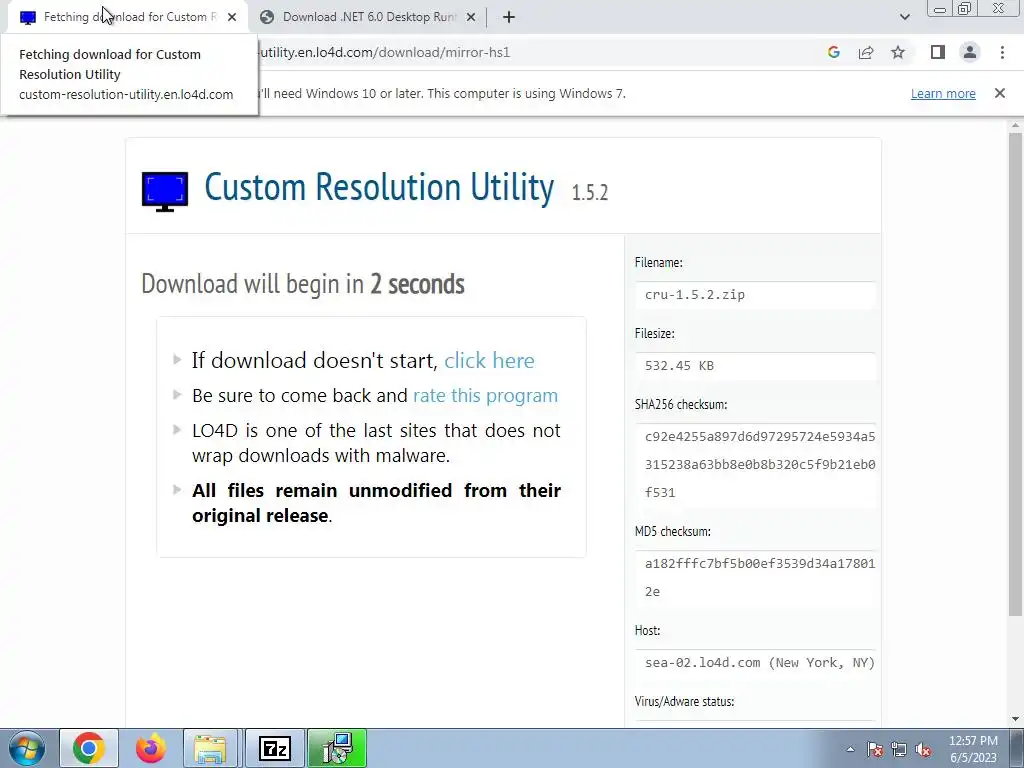The height and width of the screenshot is (768, 1024).
Task: Open a new browser tab
Action: [x=509, y=17]
